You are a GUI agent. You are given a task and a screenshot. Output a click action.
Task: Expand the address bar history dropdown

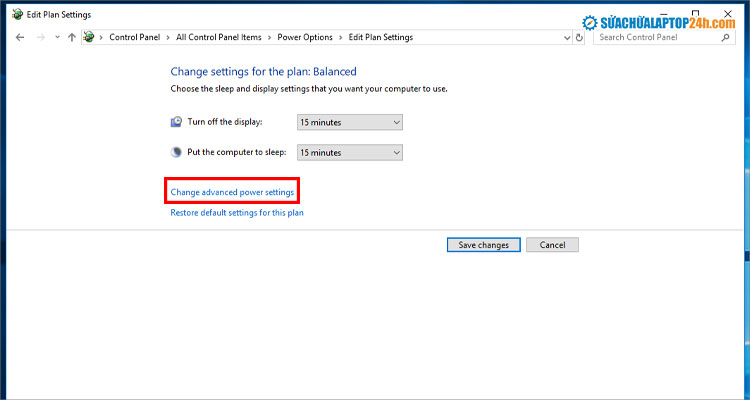pyautogui.click(x=566, y=37)
